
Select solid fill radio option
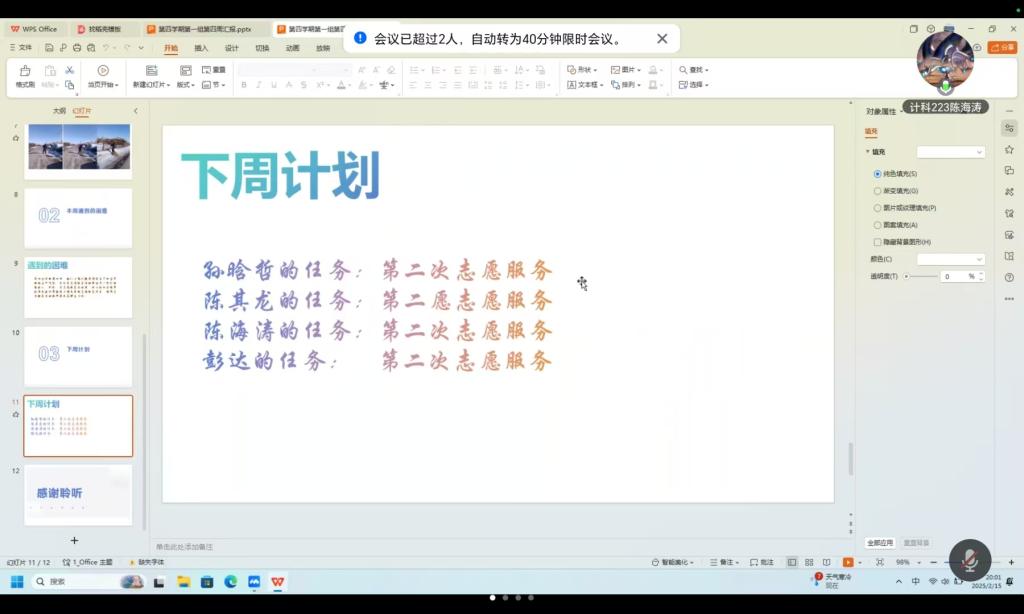coord(878,174)
